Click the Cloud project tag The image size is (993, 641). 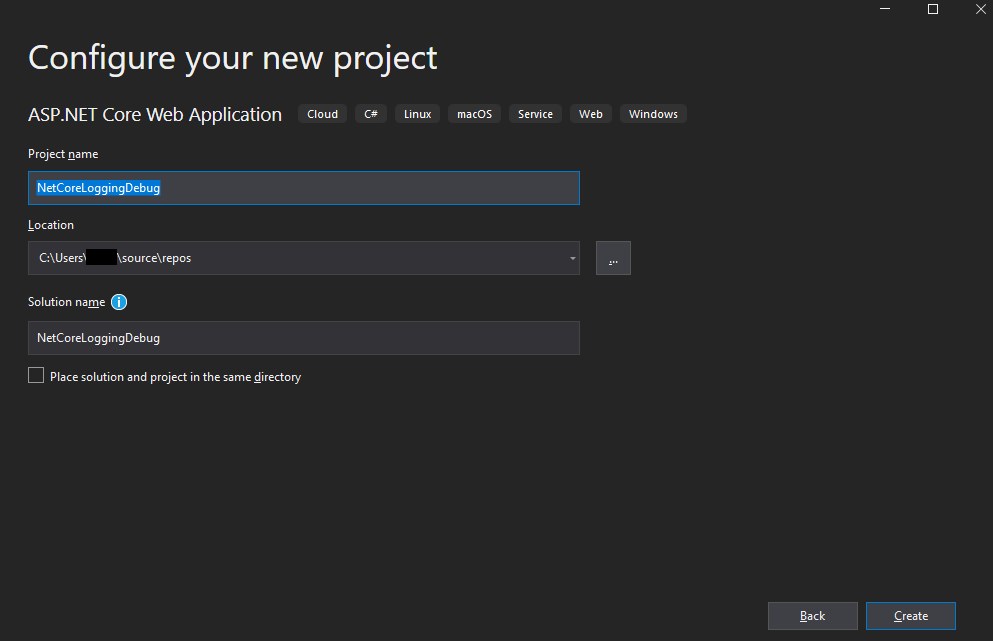322,113
